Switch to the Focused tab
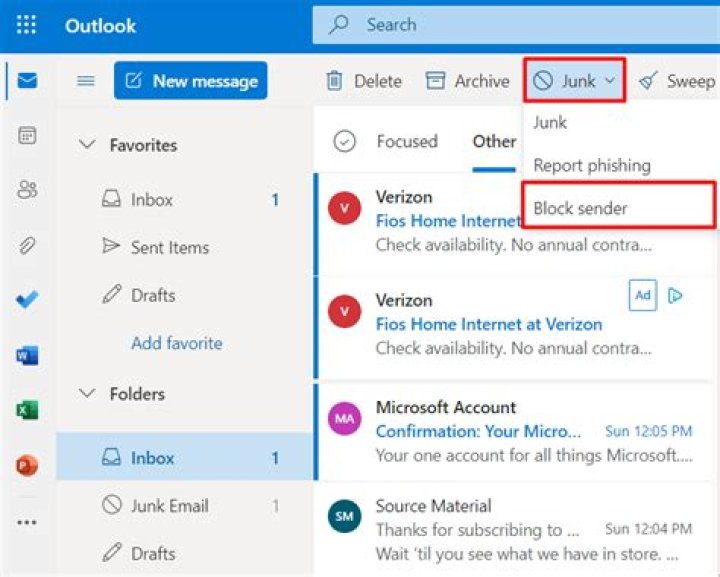 406,142
